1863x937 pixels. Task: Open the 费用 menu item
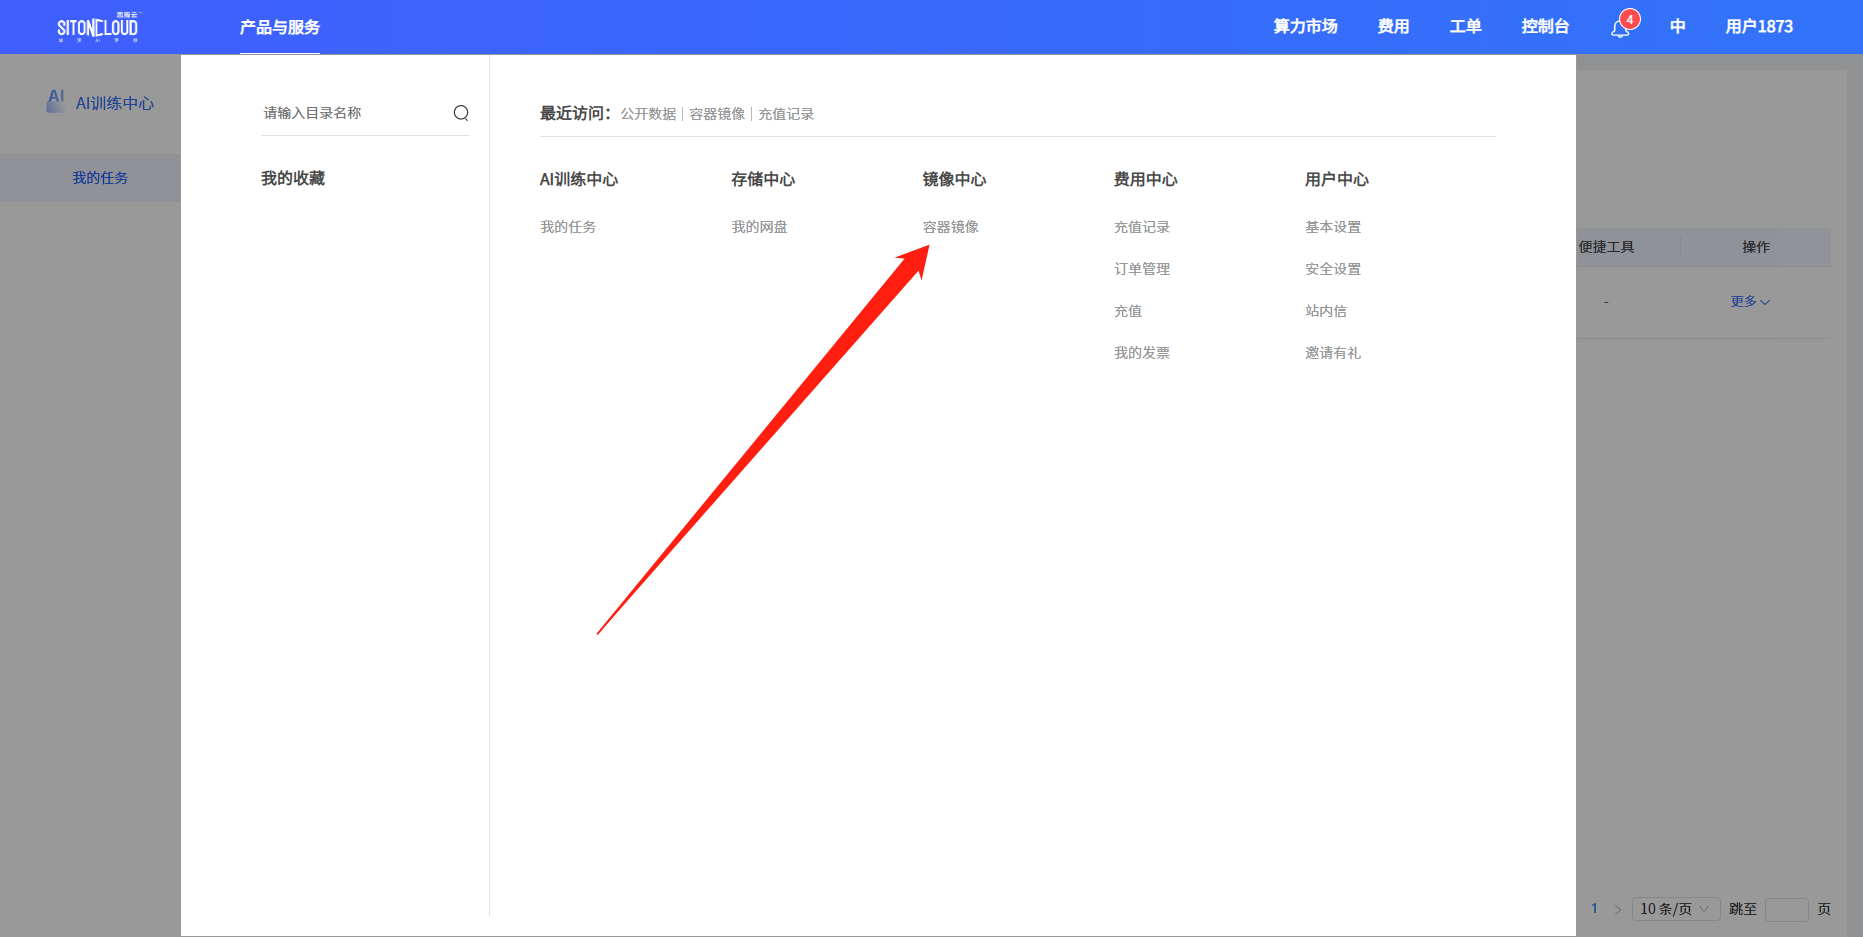click(1393, 27)
